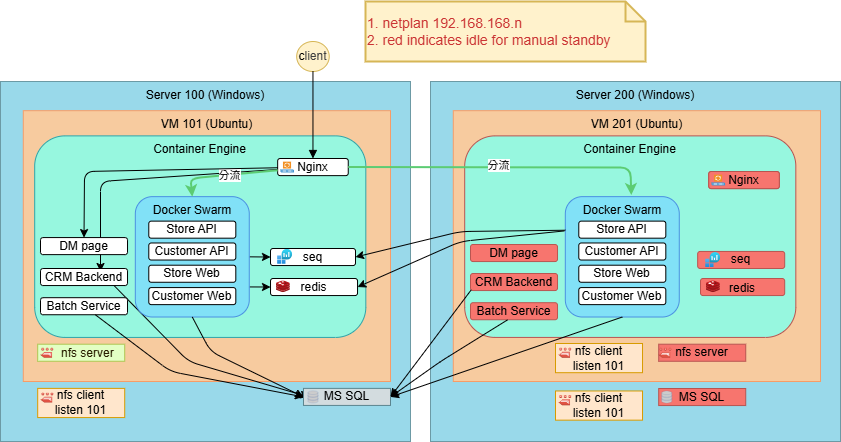Select the red standby Nginx icon in VM 201

click(717, 181)
